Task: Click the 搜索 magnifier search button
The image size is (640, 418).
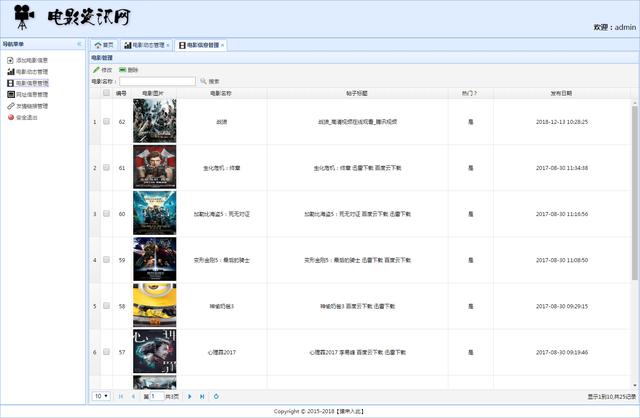Action: (210, 81)
